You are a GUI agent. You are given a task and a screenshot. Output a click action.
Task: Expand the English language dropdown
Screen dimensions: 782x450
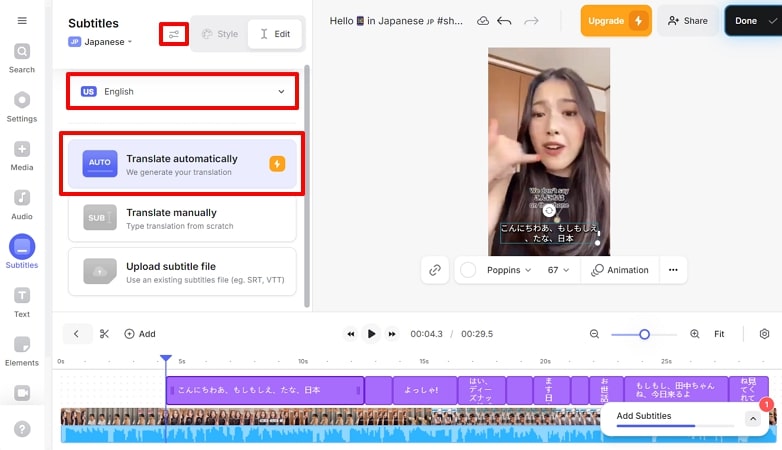(x=182, y=92)
